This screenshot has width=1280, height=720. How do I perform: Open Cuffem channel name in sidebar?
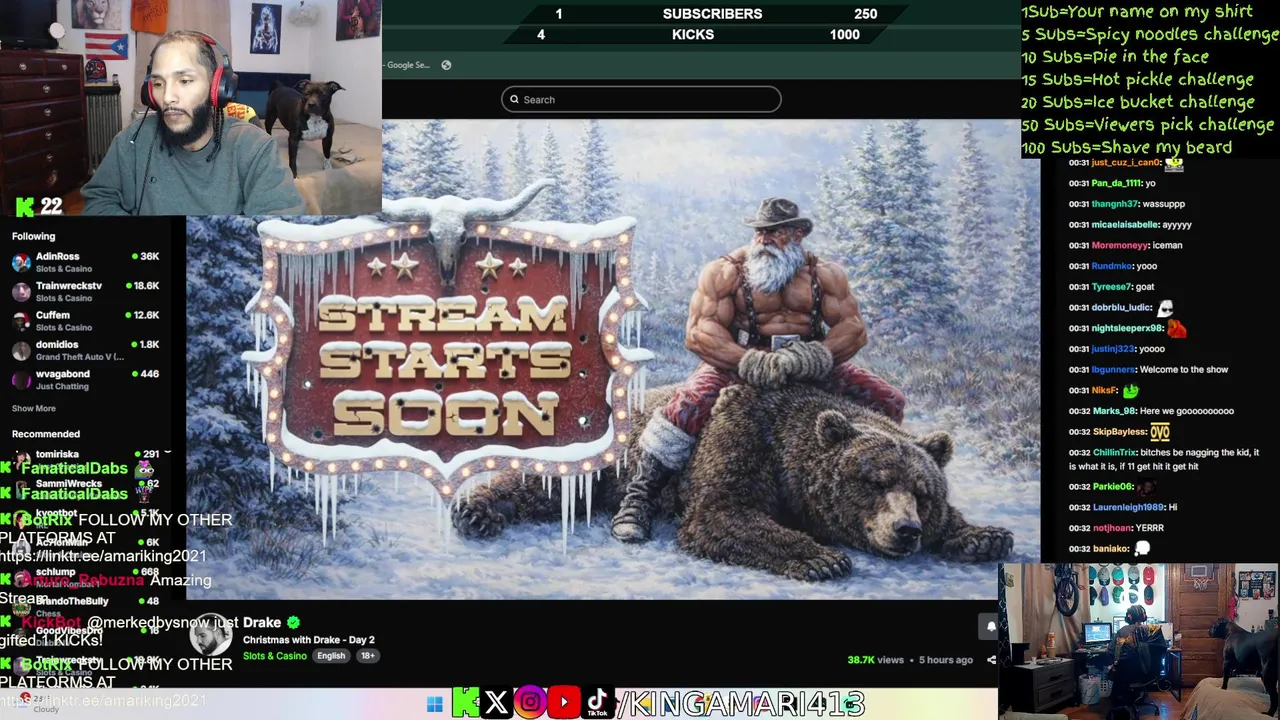tap(53, 315)
